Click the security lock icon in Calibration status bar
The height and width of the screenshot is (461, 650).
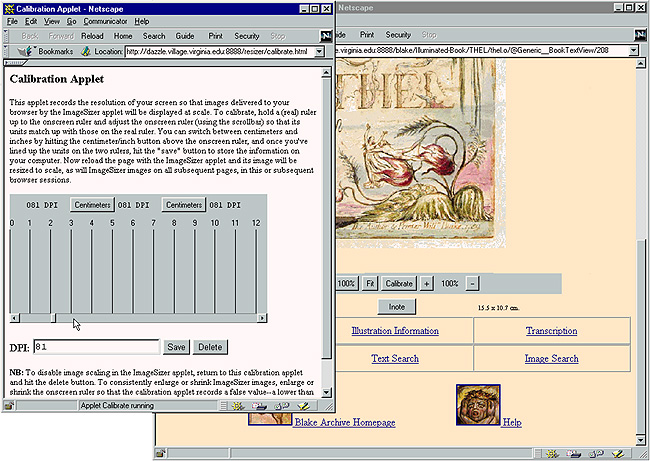pos(9,405)
